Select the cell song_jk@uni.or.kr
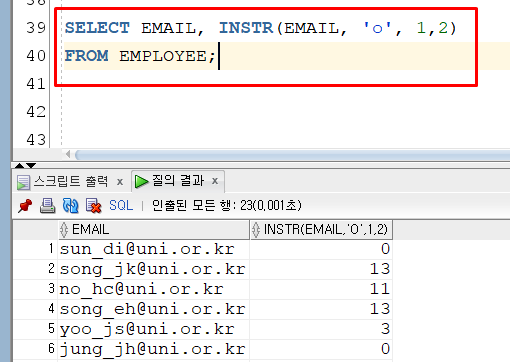Image resolution: width=510 pixels, height=362 pixels. [x=154, y=269]
